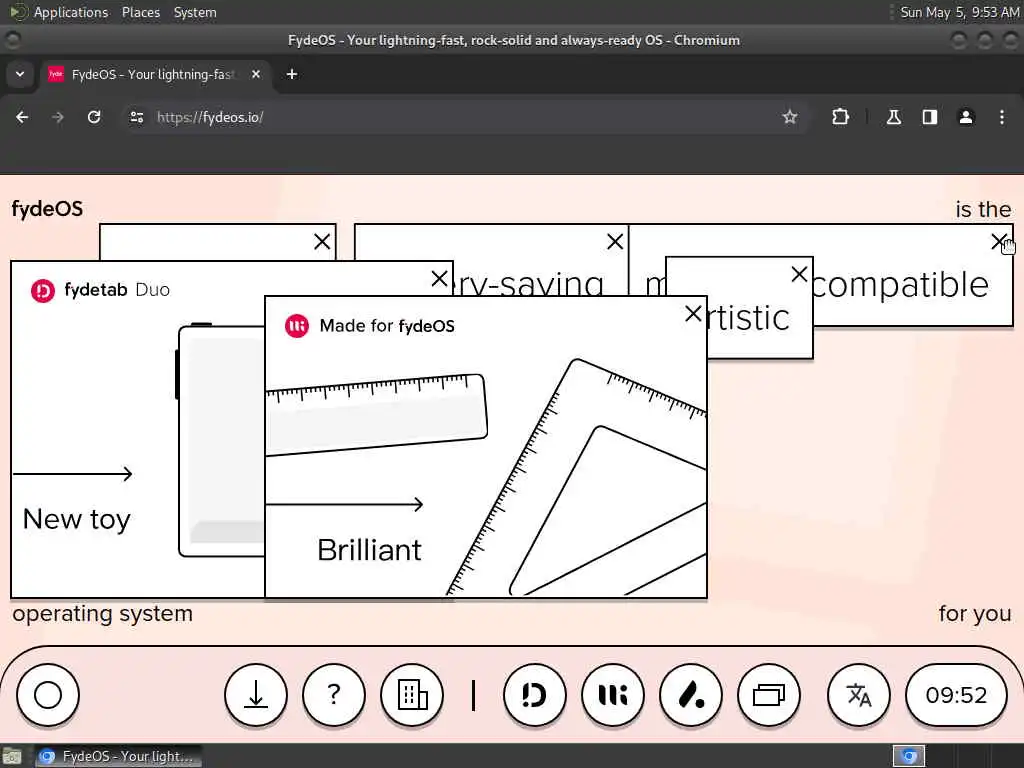The image size is (1024, 768).
Task: Open the Extensions puzzle icon
Action: 840,117
